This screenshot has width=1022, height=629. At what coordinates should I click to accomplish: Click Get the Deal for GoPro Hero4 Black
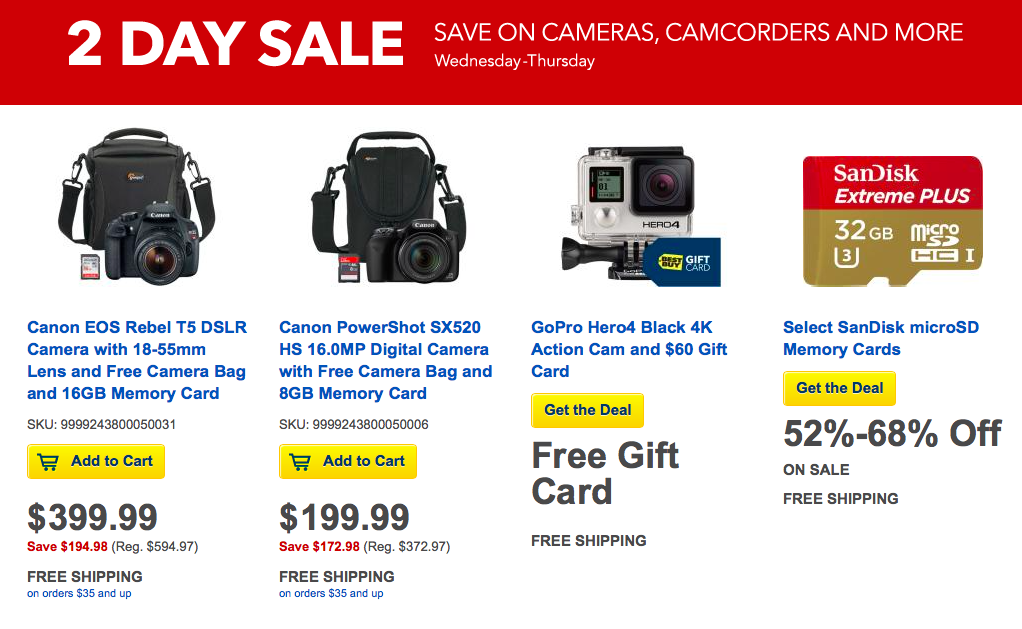tap(587, 410)
